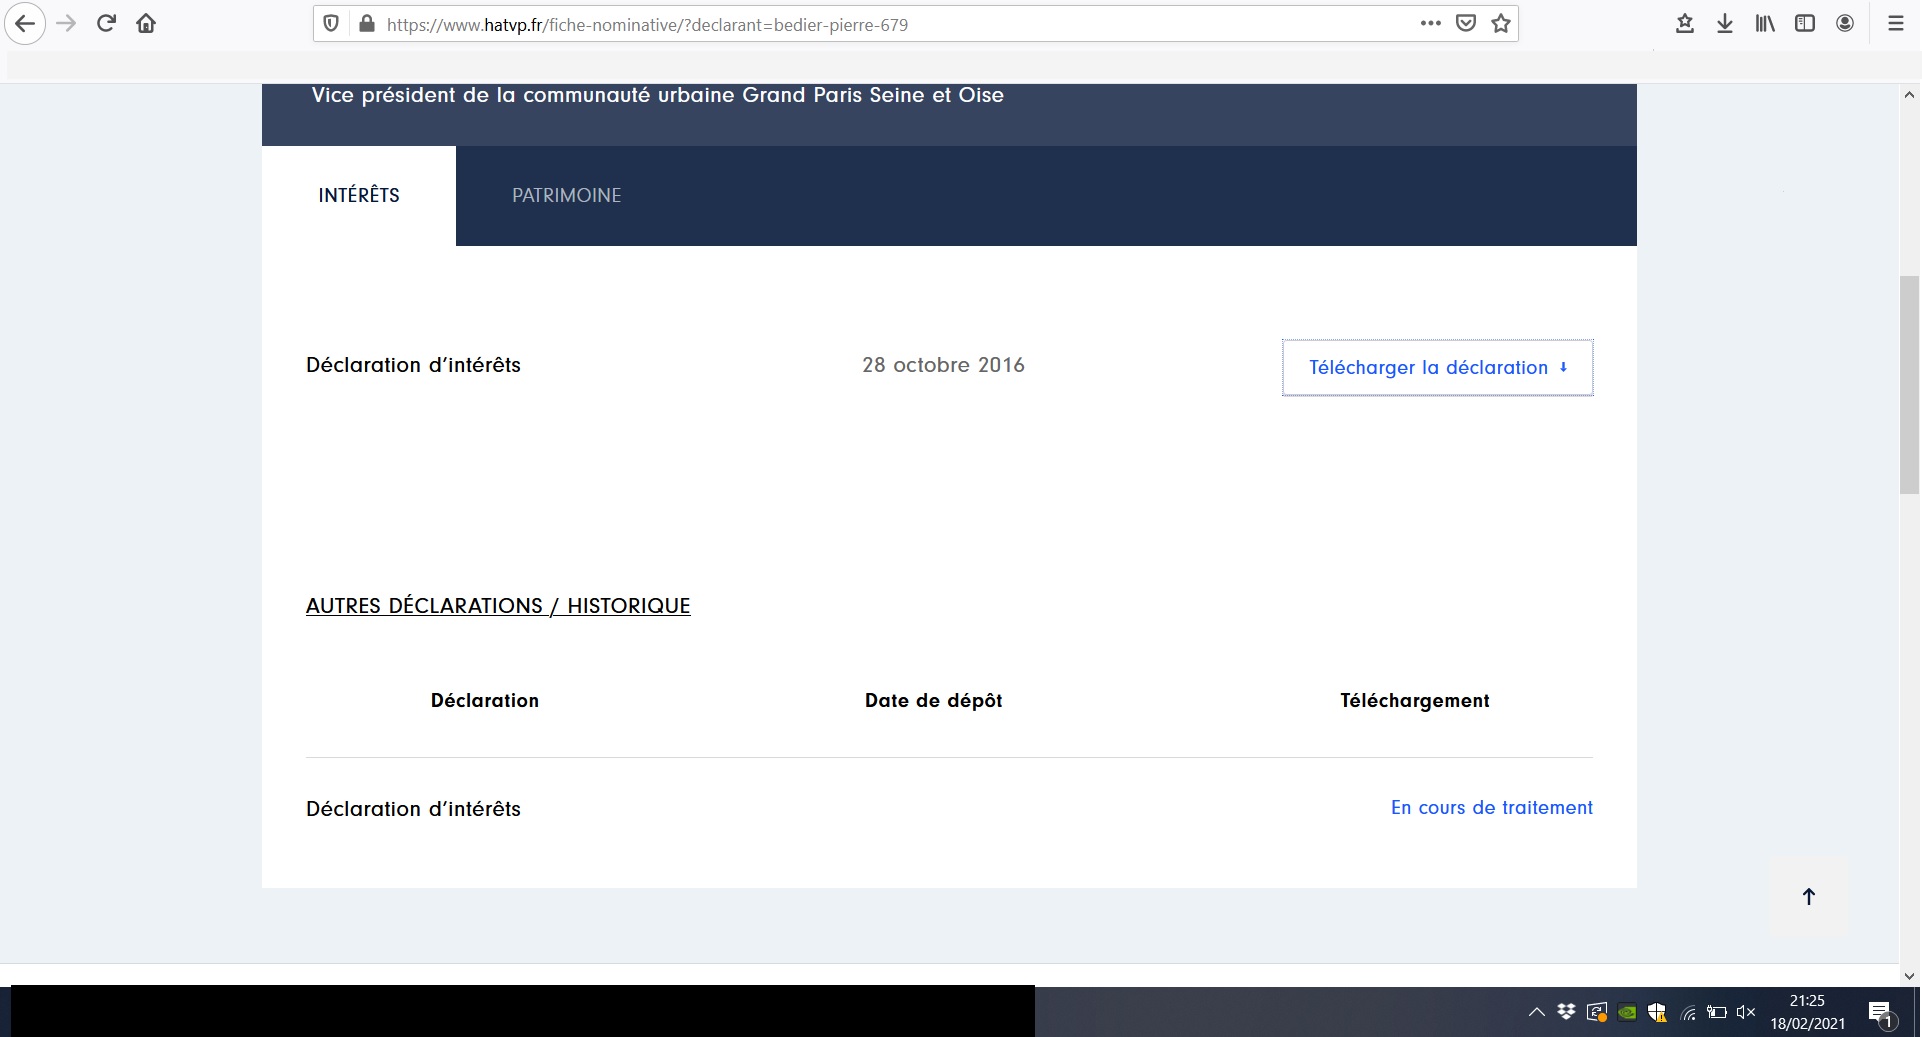Open the notification center icon

pyautogui.click(x=1881, y=1013)
